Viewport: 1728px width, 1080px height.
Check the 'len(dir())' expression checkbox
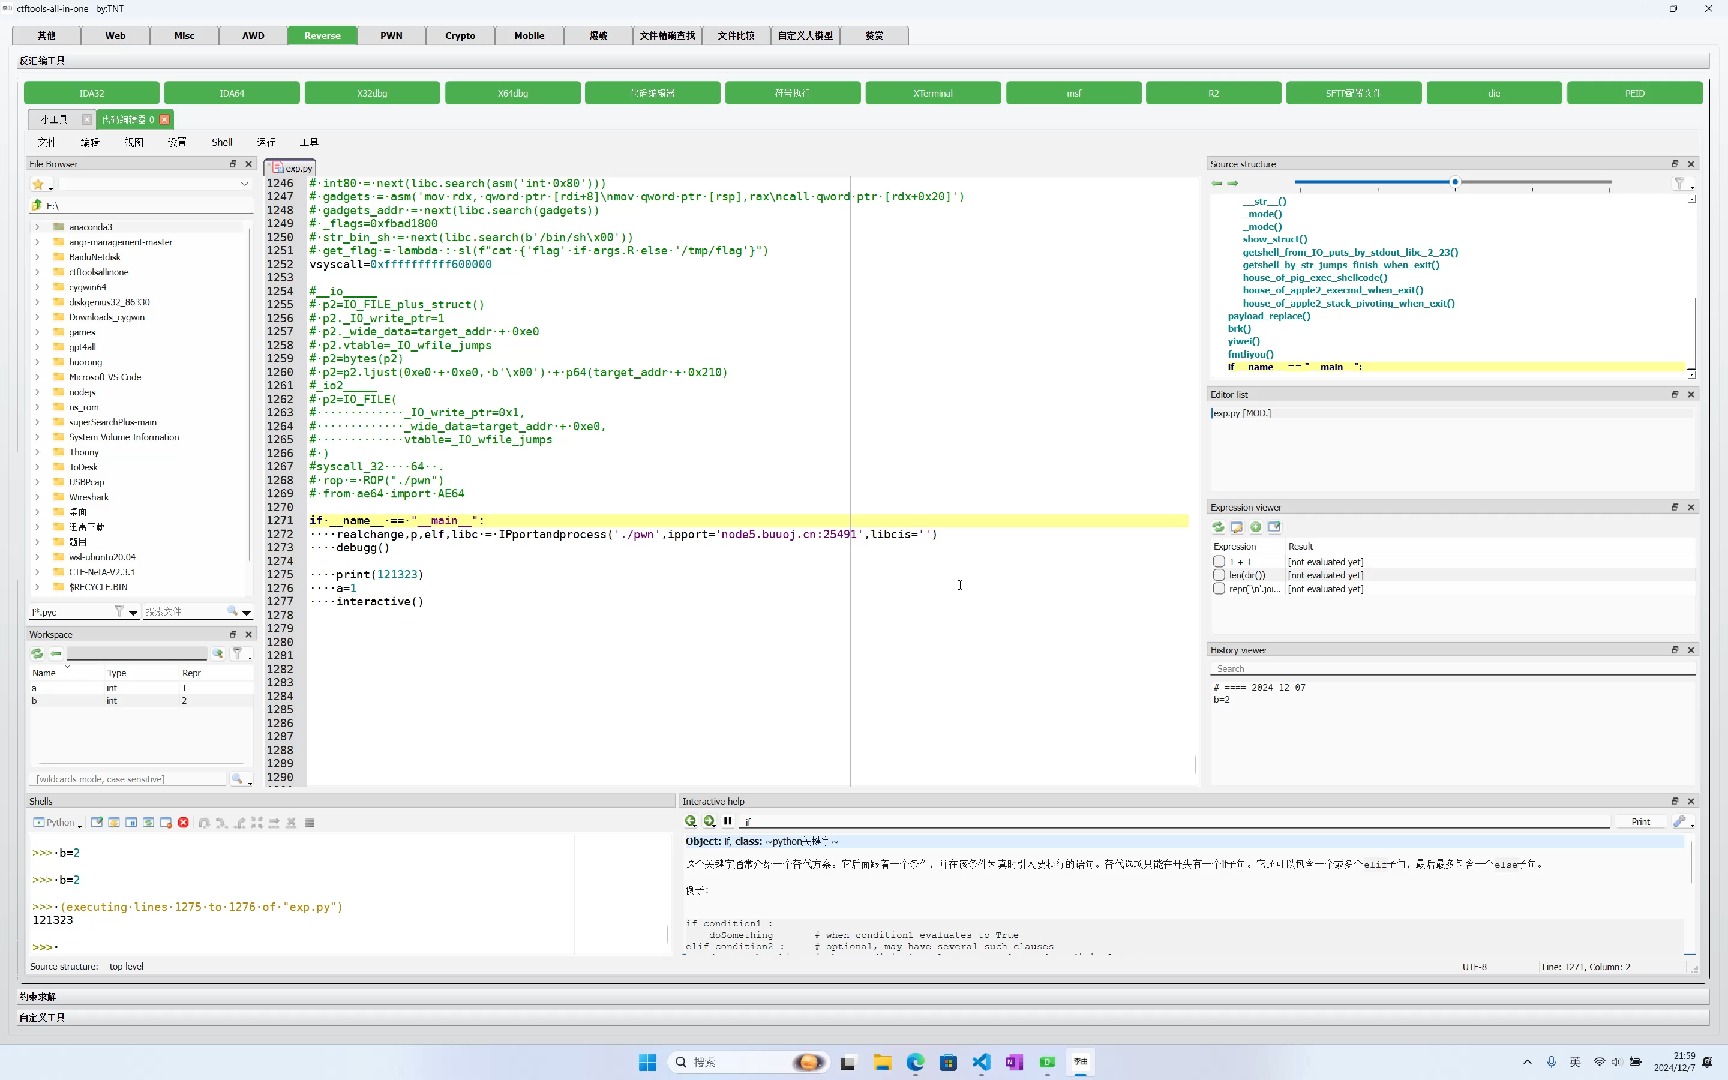[x=1219, y=575]
